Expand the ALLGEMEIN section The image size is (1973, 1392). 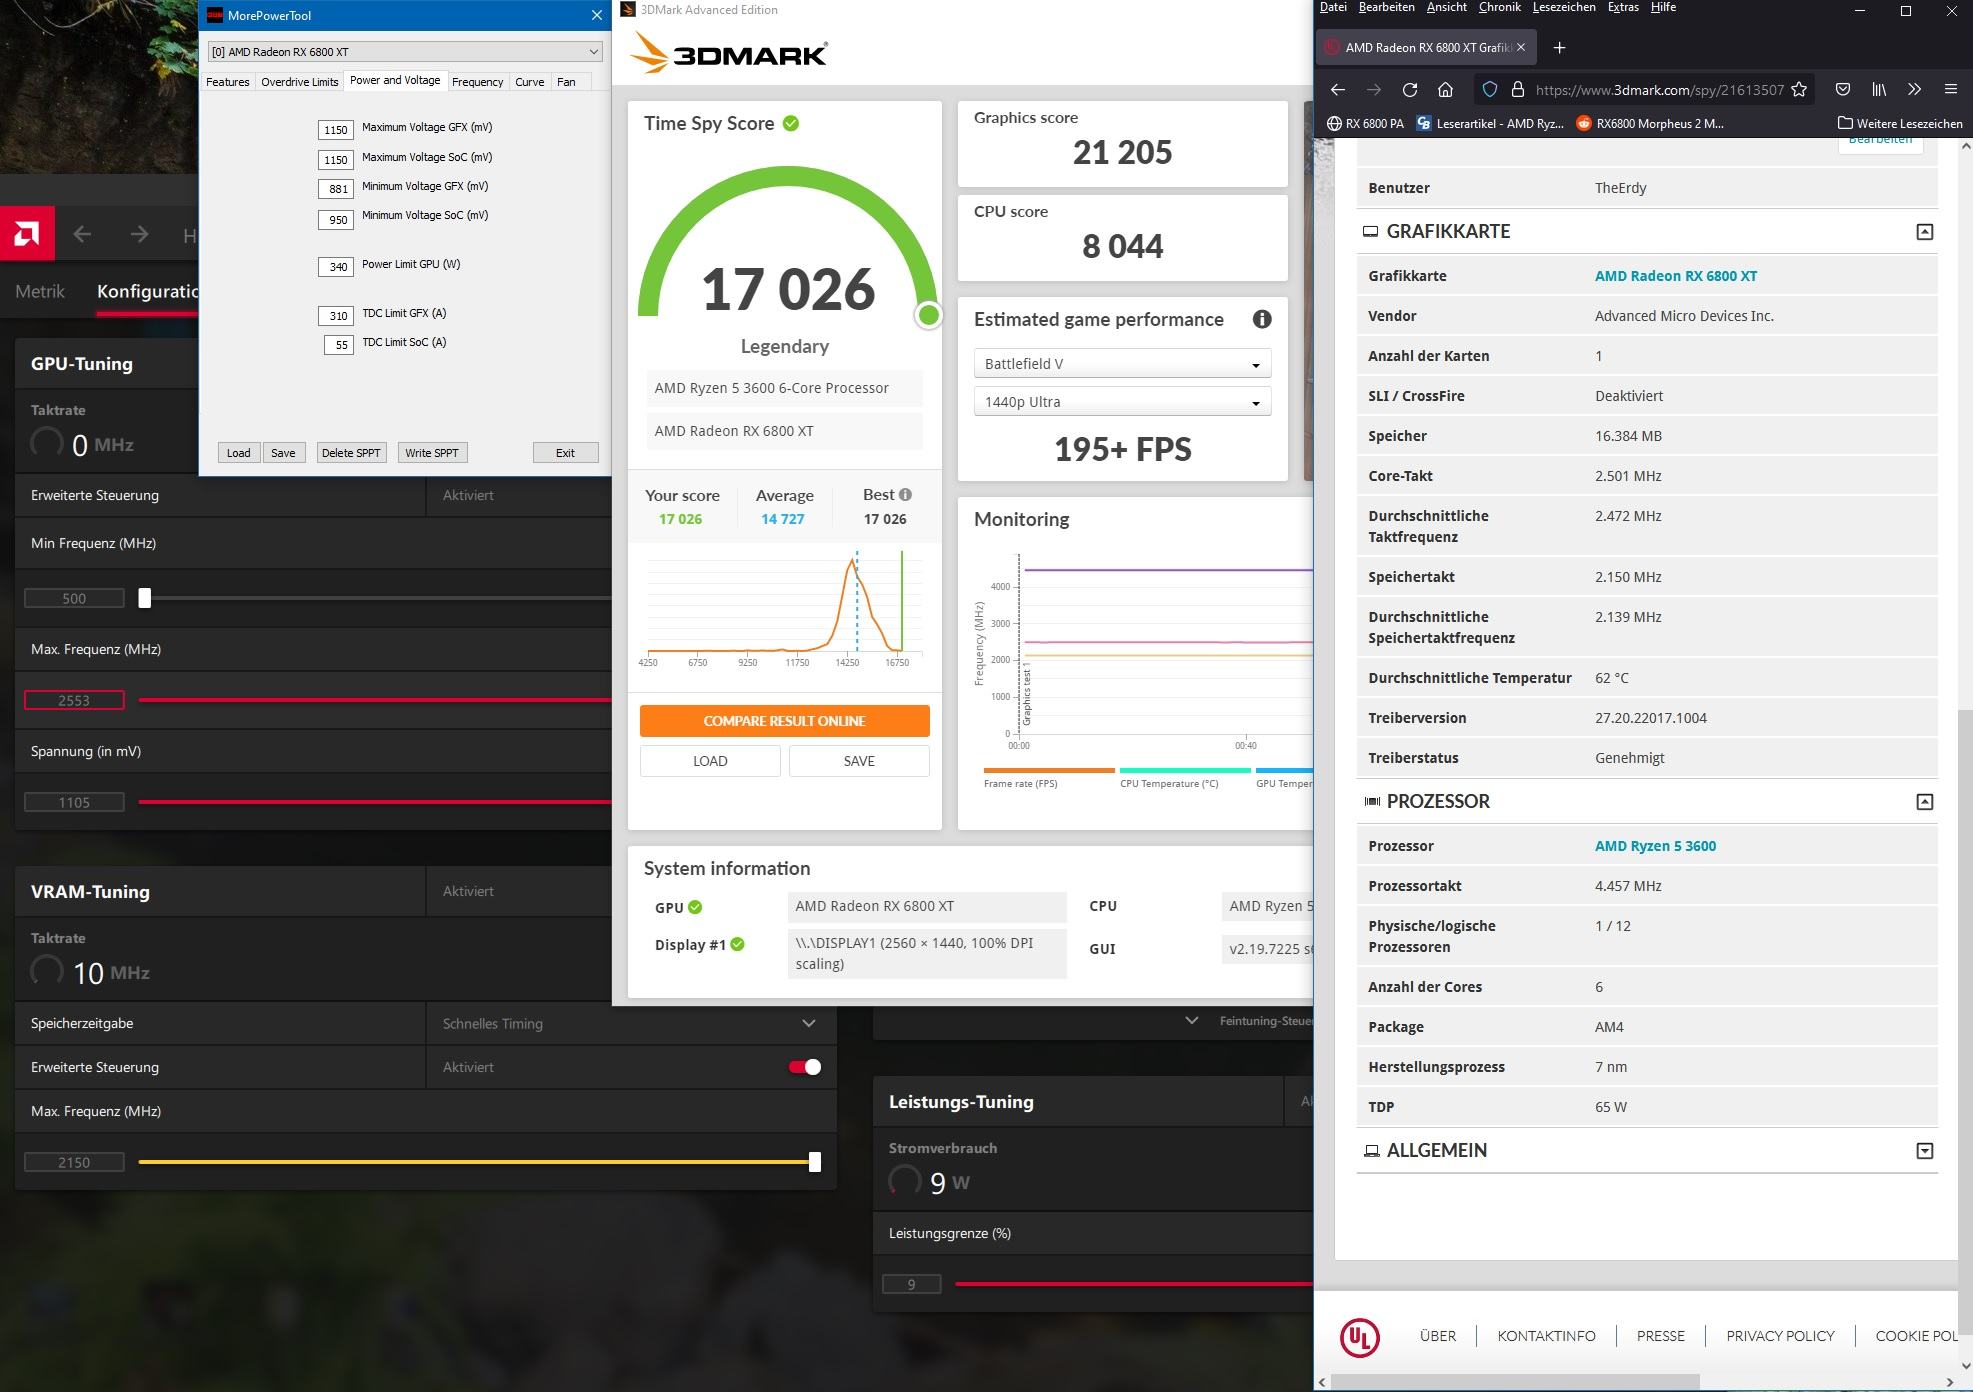pos(1924,1151)
